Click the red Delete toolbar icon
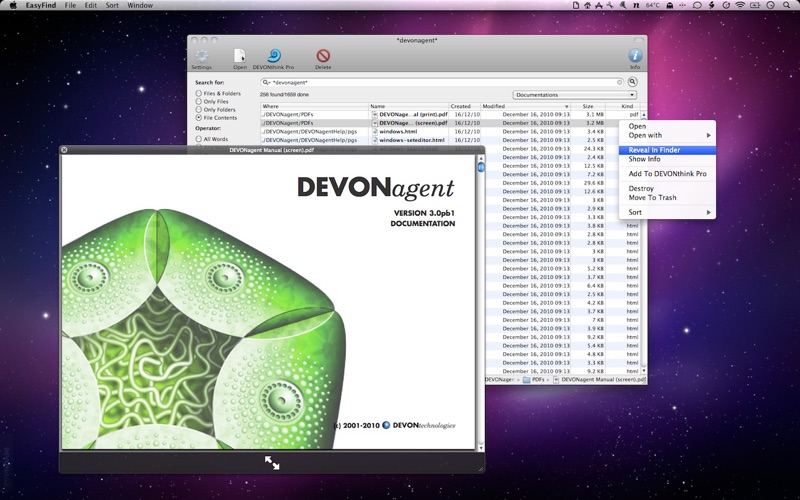The height and width of the screenshot is (500, 800). [323, 57]
